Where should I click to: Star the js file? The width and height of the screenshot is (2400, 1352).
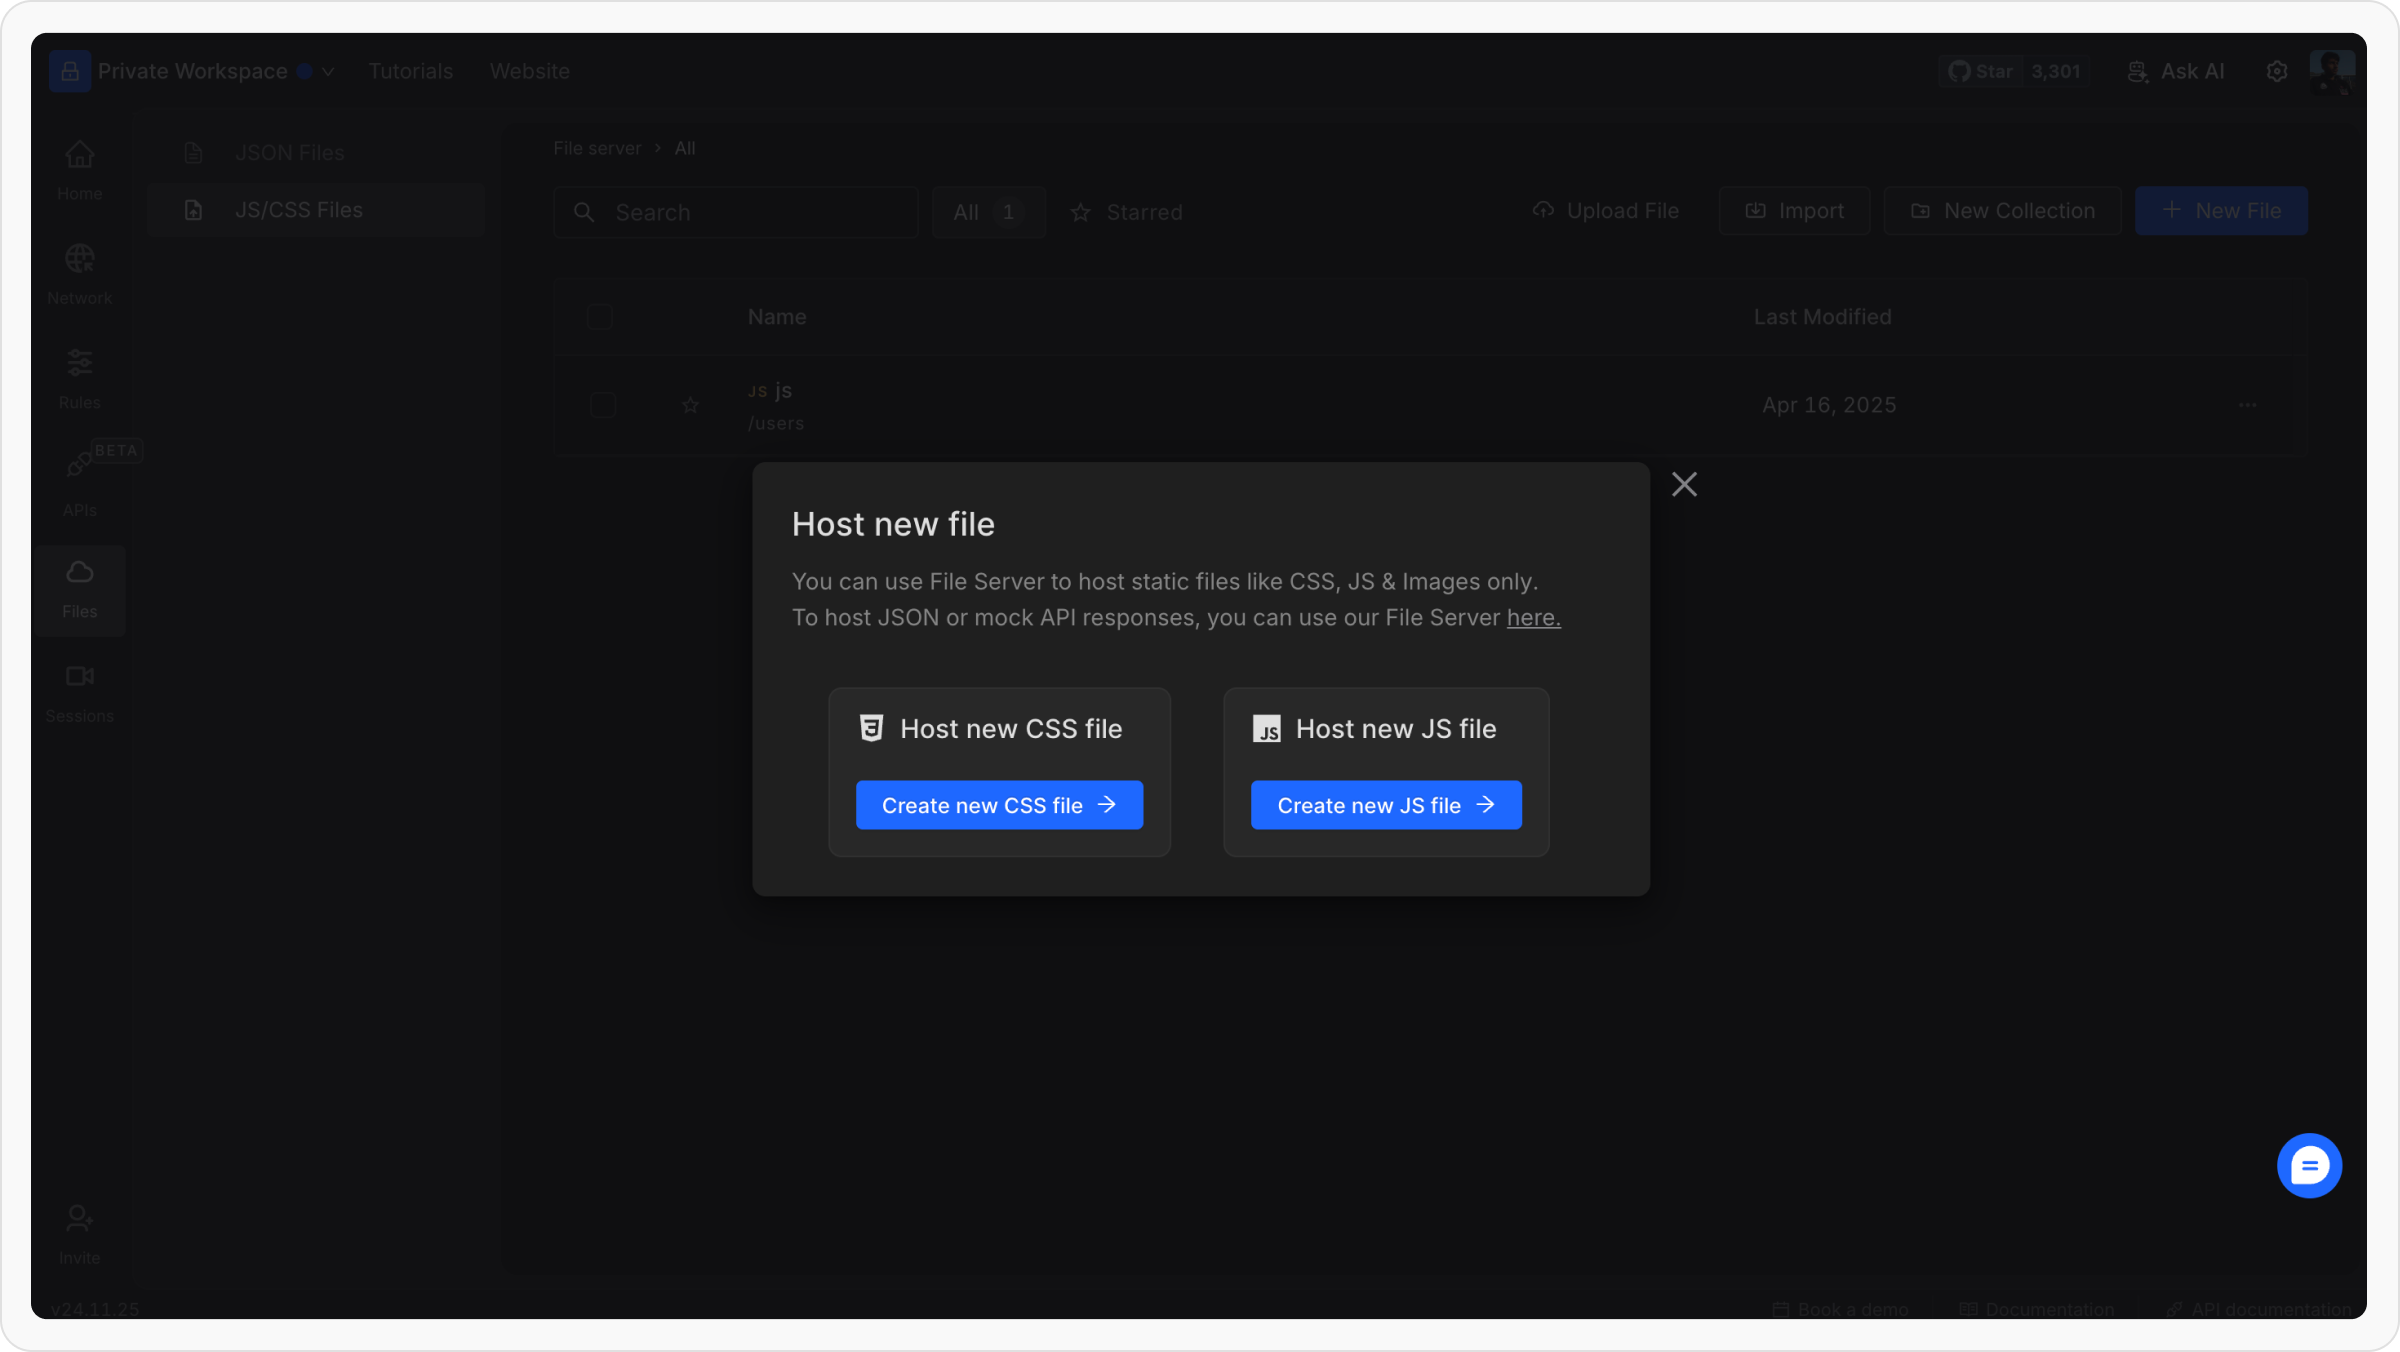pyautogui.click(x=690, y=406)
